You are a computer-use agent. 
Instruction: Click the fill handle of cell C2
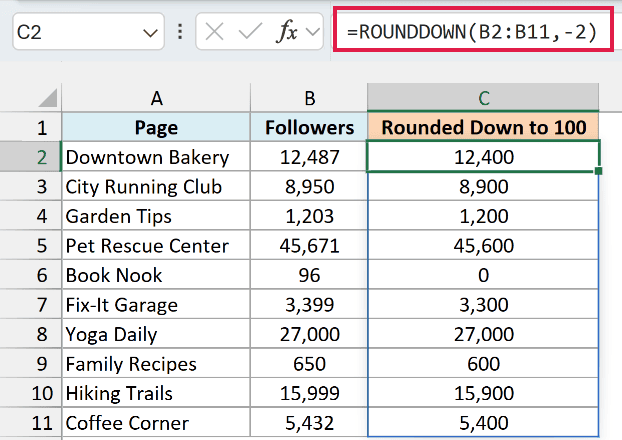[x=599, y=171]
